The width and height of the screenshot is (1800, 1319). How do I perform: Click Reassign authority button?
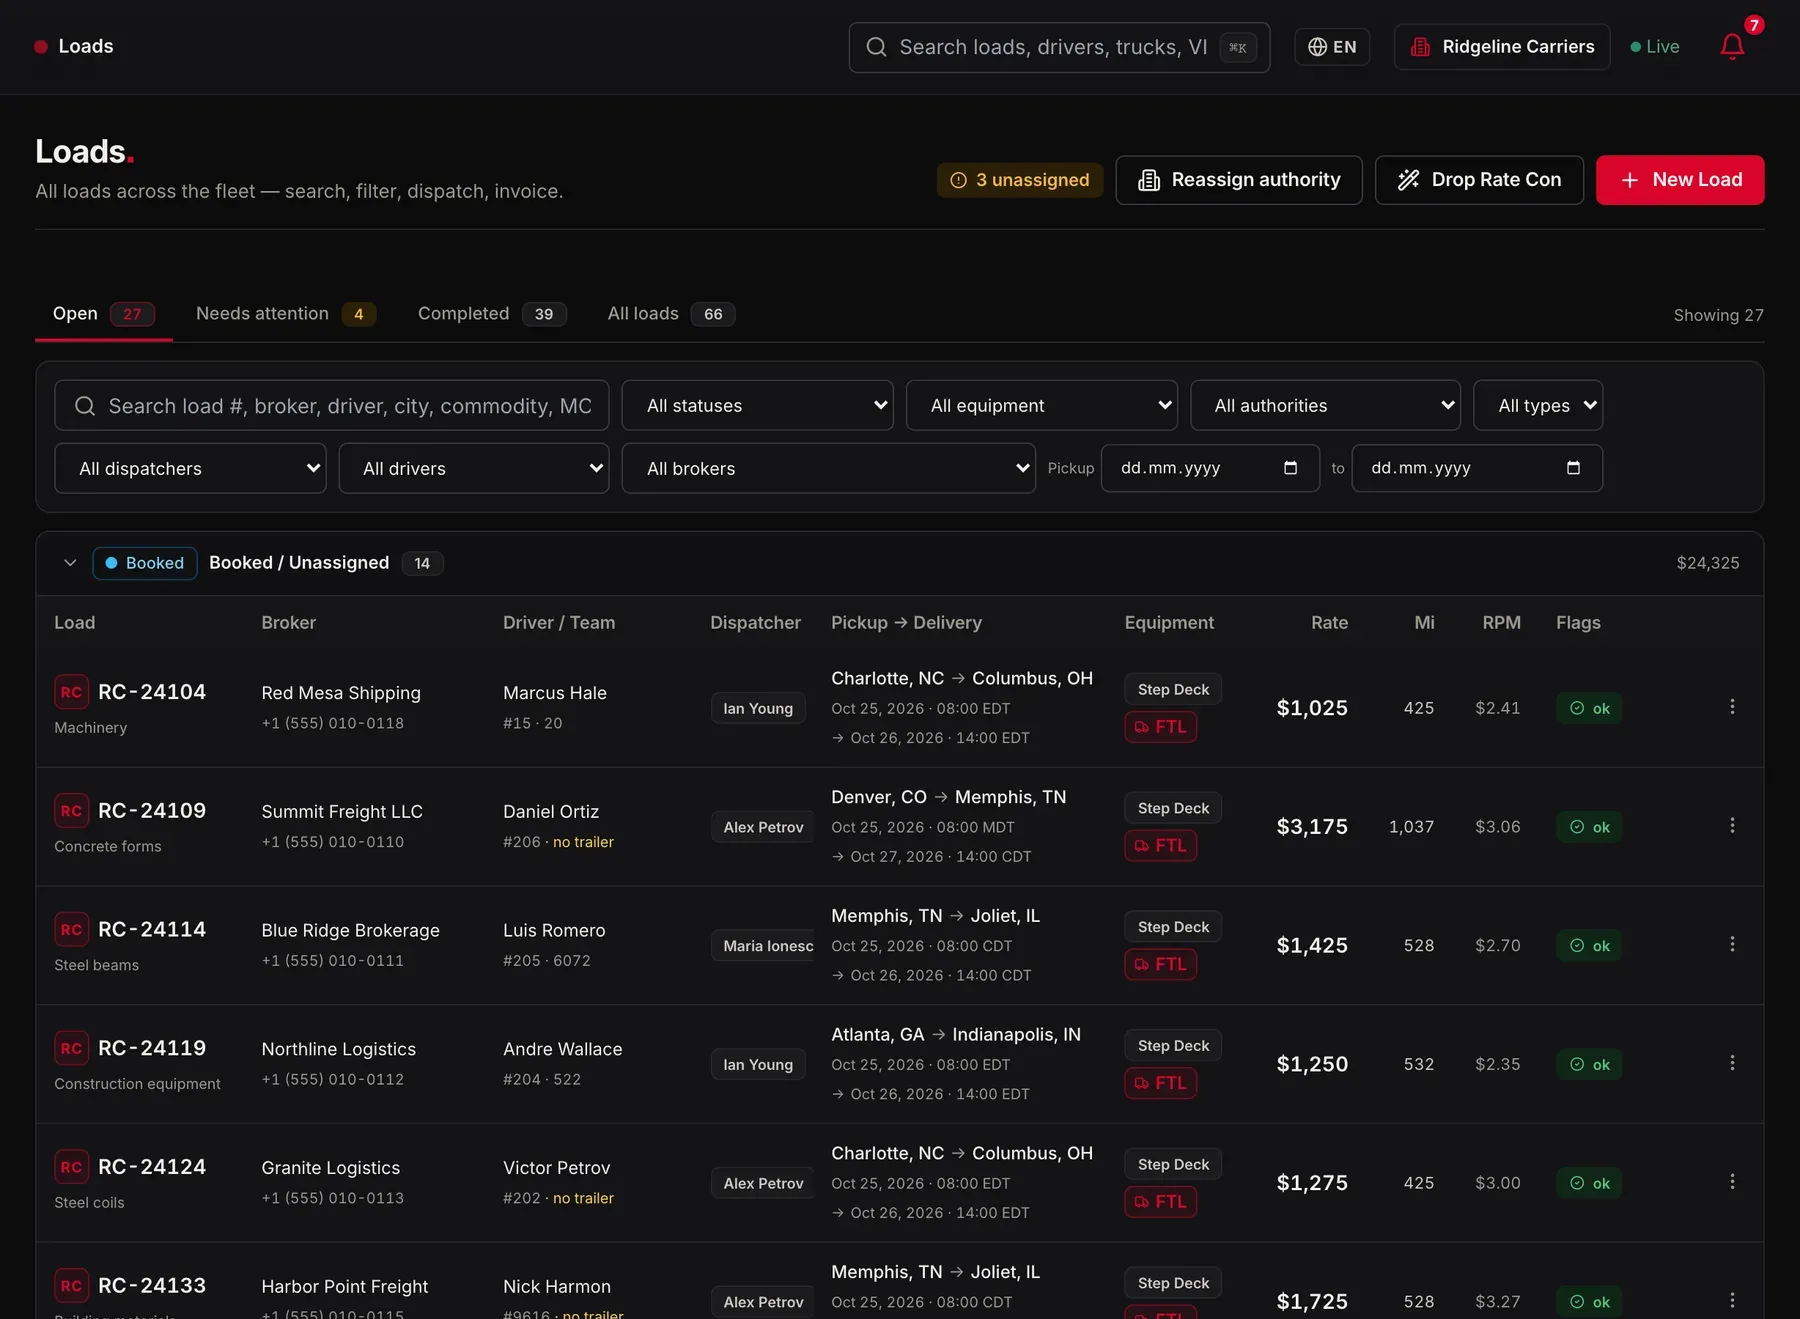[x=1239, y=180]
